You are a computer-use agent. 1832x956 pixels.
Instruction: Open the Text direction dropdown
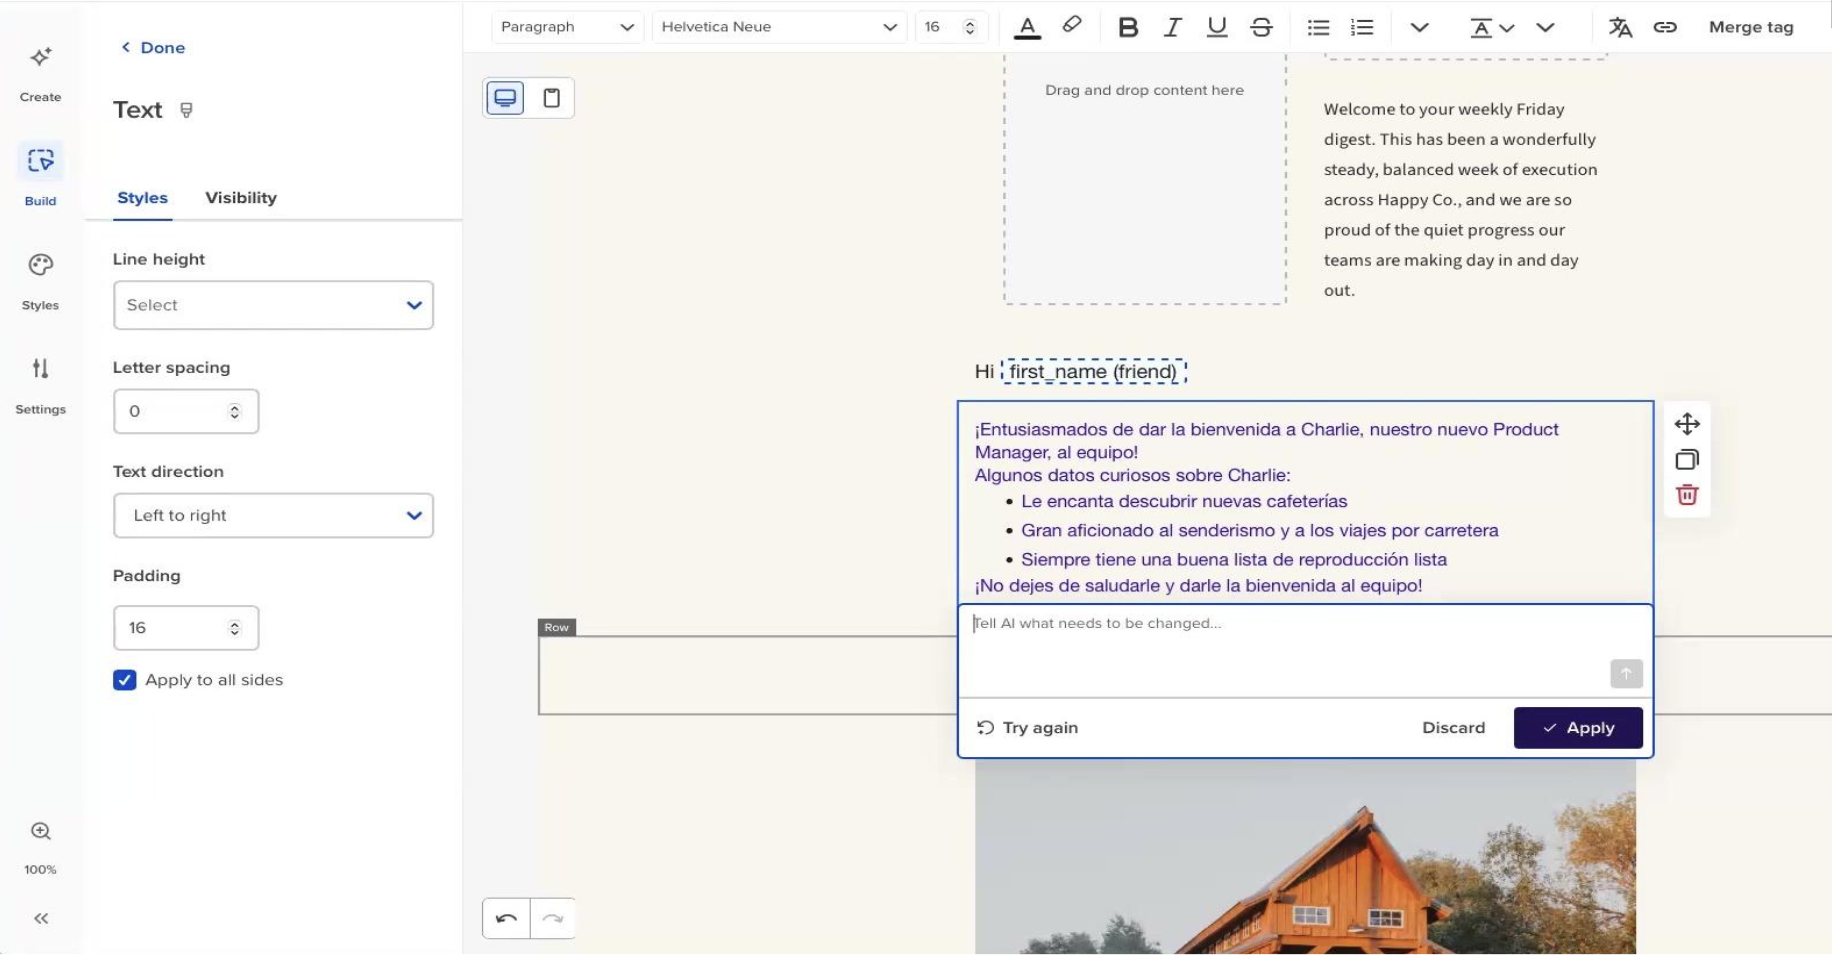[273, 515]
